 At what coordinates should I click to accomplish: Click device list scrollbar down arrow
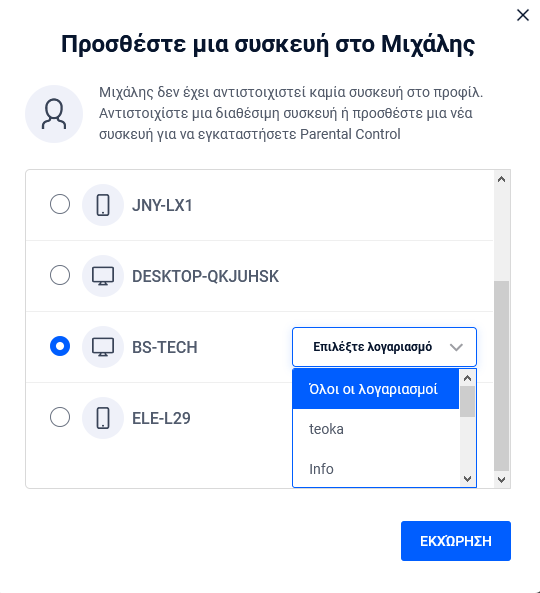pos(501,480)
